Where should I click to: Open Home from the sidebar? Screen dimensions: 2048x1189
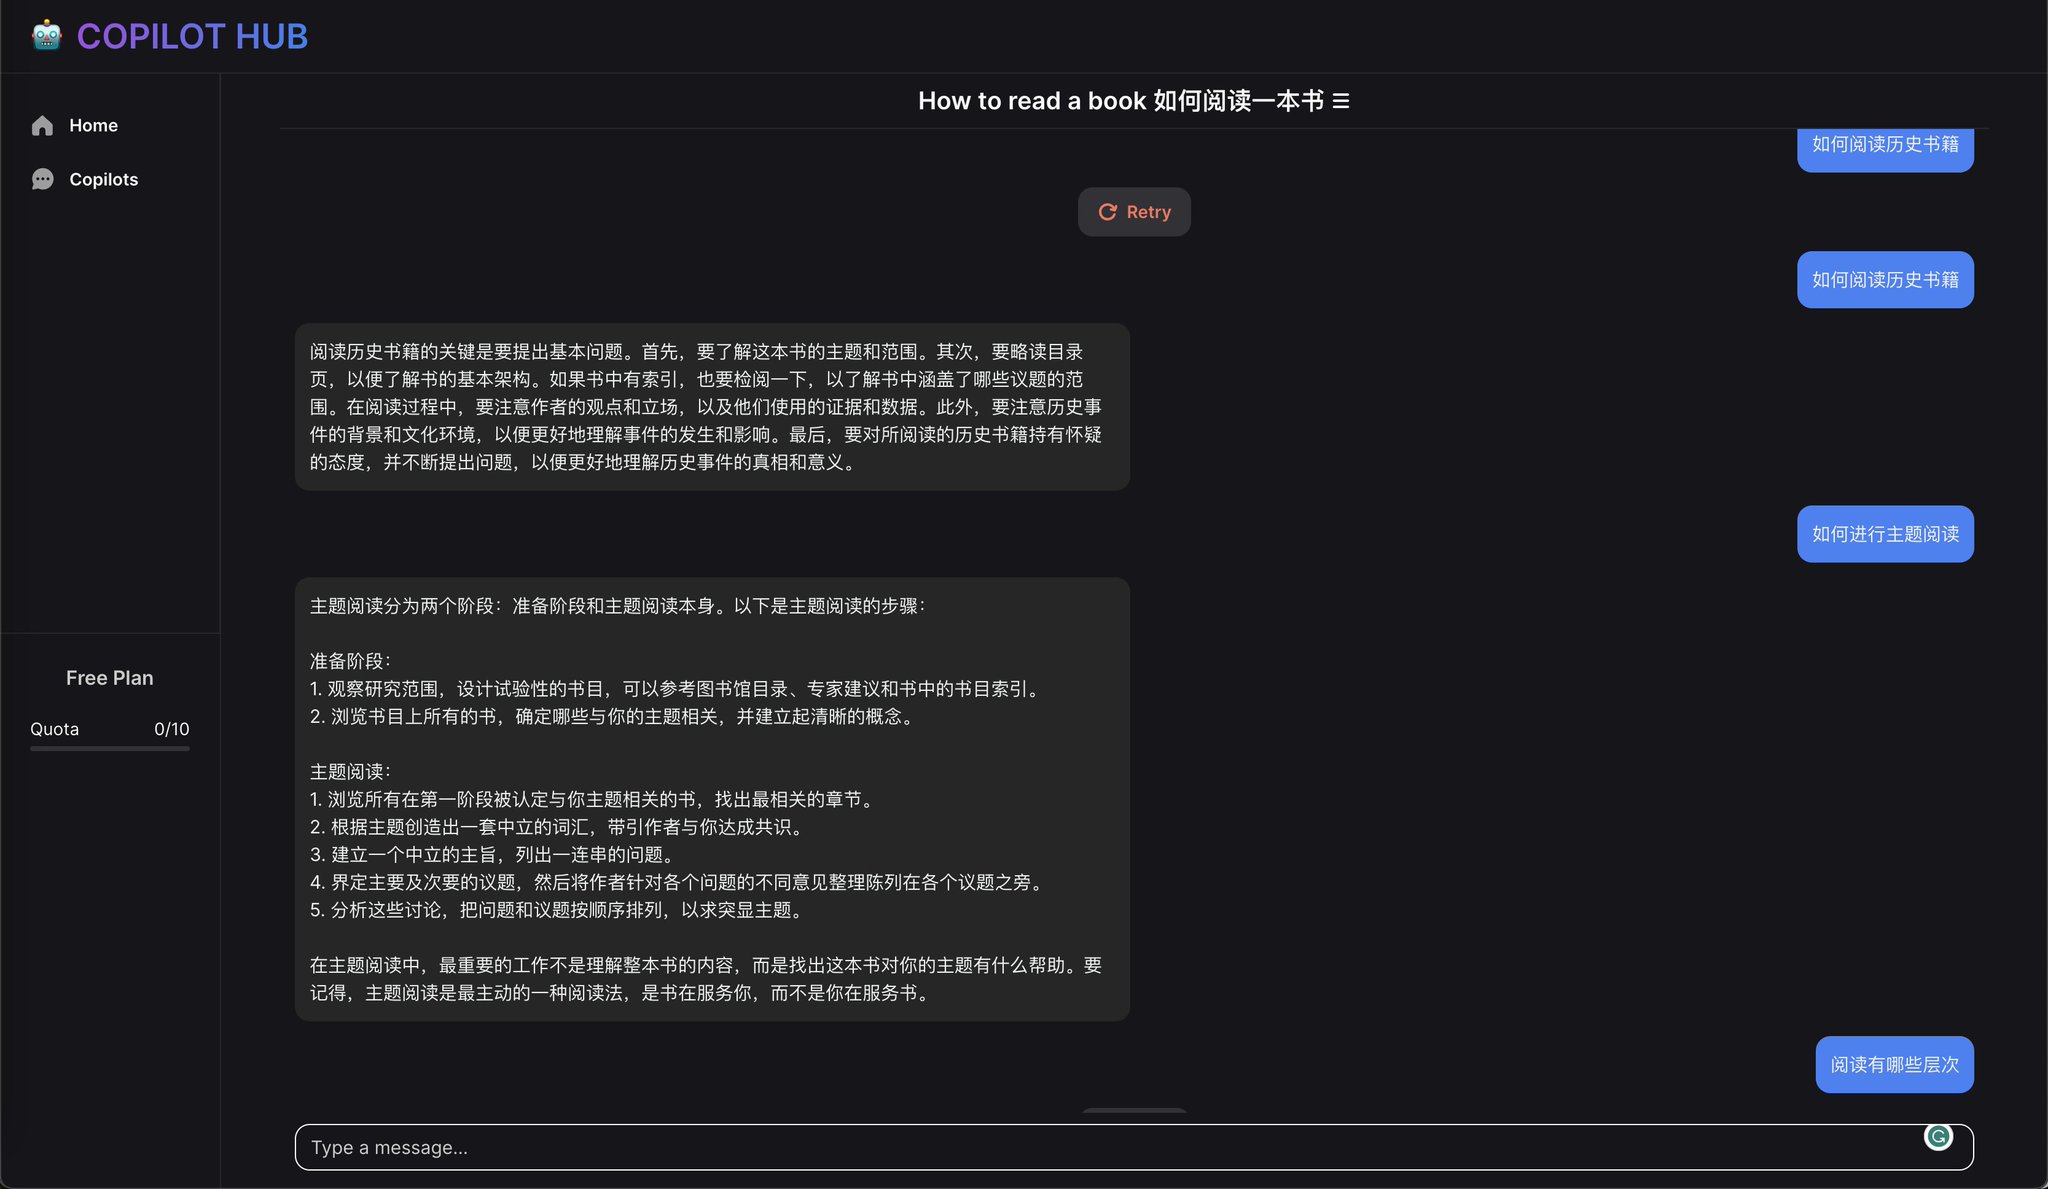click(93, 125)
